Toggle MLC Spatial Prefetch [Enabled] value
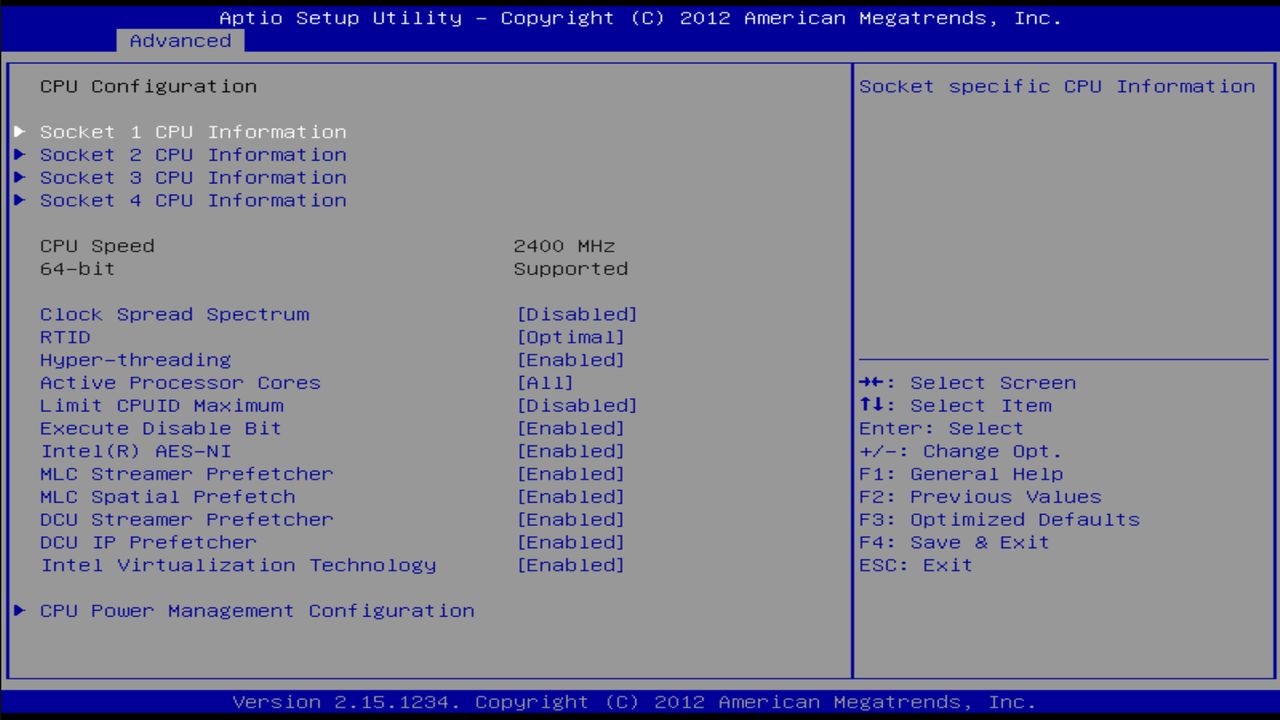1280x720 pixels. (x=571, y=497)
